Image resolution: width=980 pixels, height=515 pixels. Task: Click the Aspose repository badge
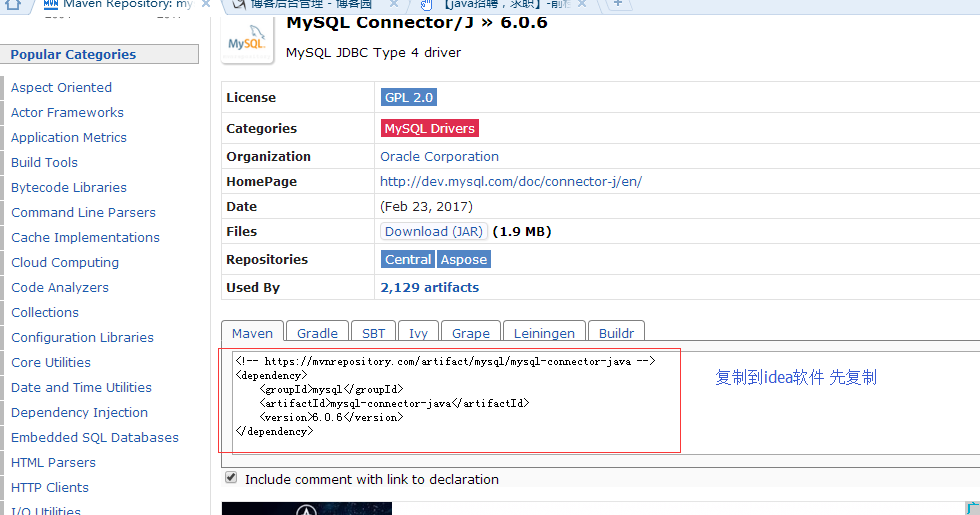point(464,259)
